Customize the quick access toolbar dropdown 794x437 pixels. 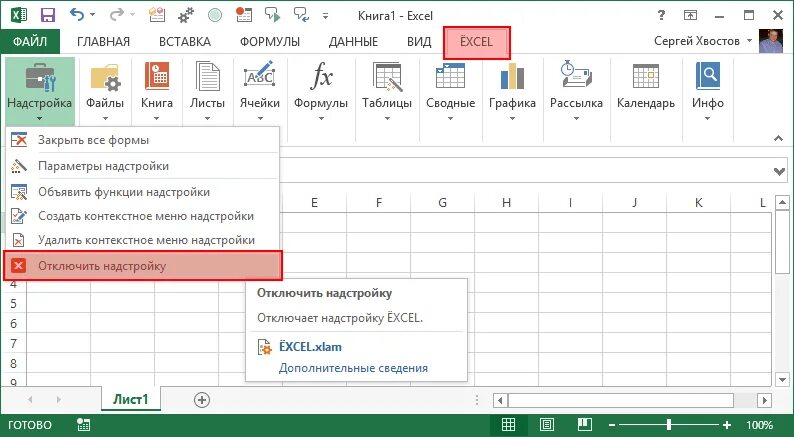coord(326,16)
